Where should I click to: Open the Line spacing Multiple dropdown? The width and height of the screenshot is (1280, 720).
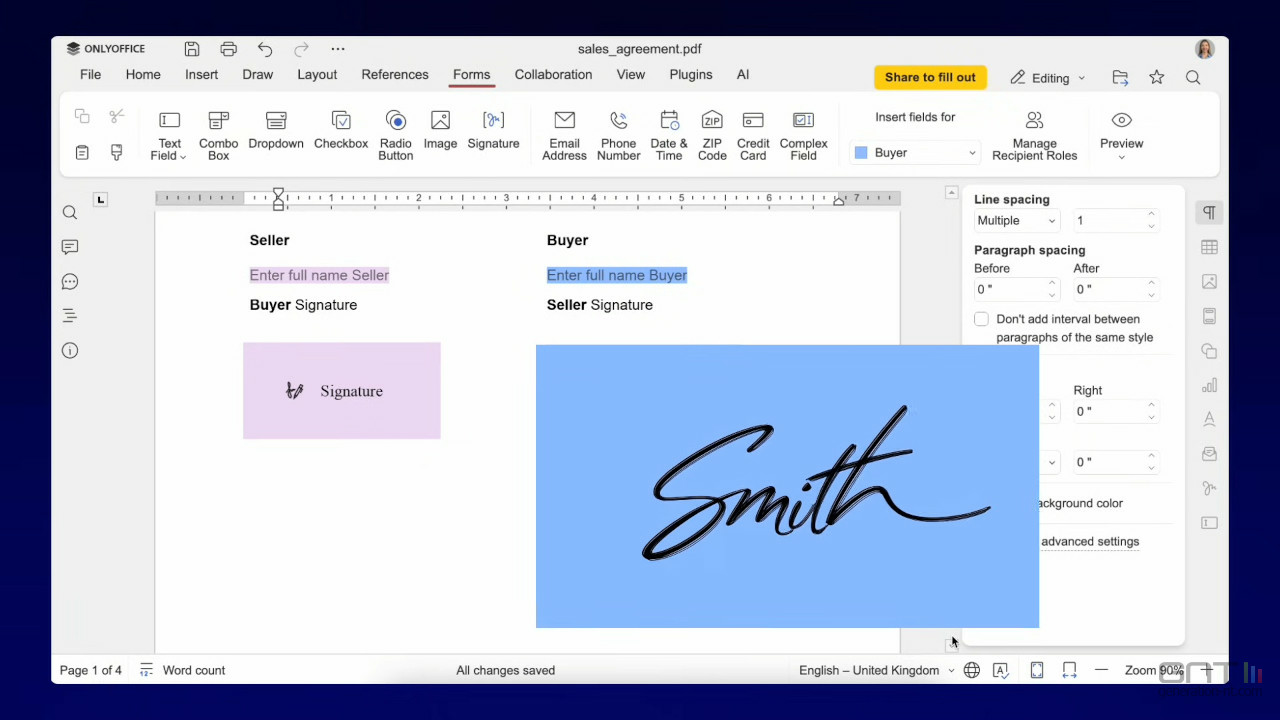click(x=1015, y=221)
